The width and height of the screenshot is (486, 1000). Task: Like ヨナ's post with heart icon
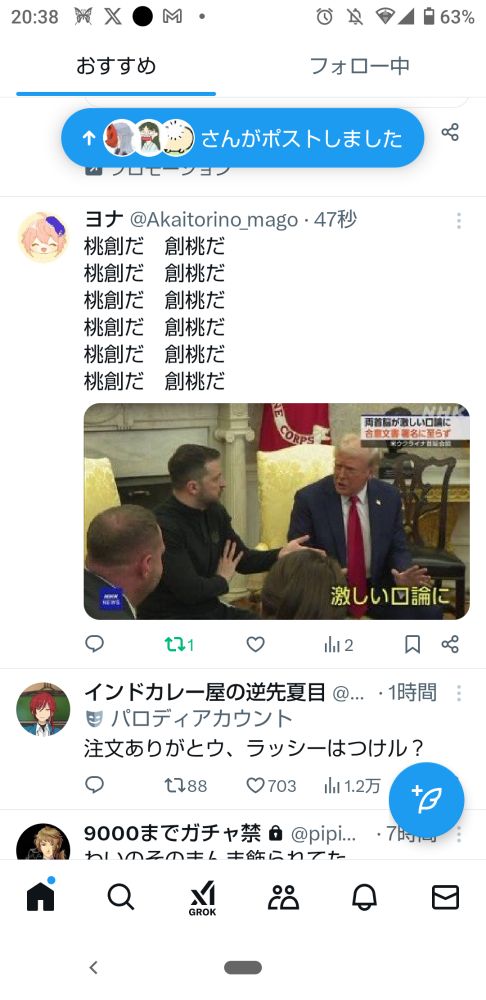tap(256, 645)
